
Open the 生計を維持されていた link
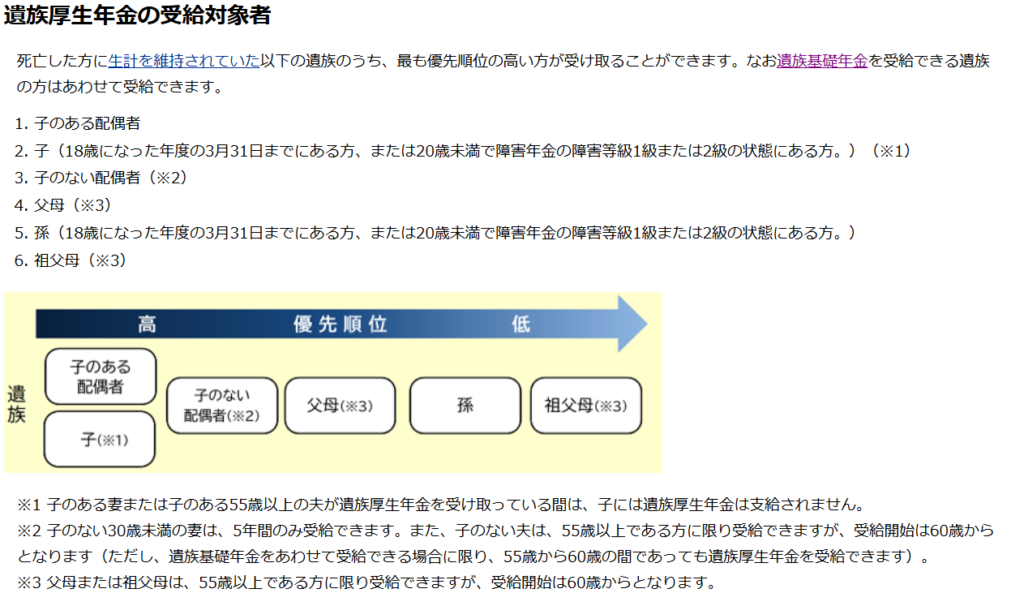(184, 62)
